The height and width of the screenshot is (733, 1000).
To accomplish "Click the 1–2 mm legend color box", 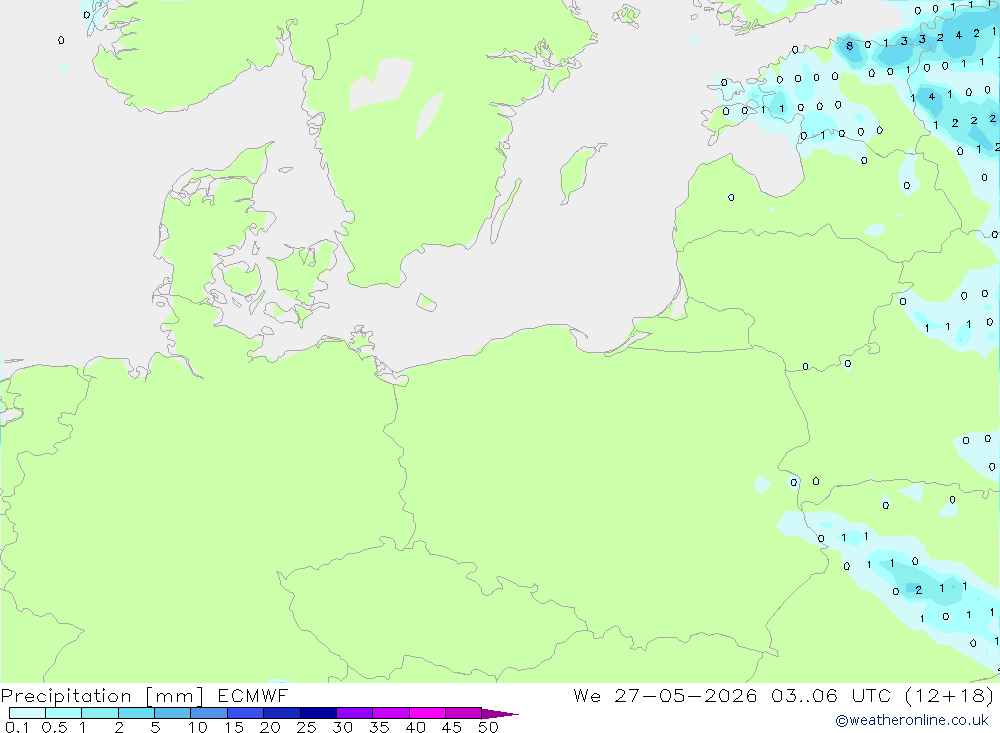I will click(x=100, y=713).
